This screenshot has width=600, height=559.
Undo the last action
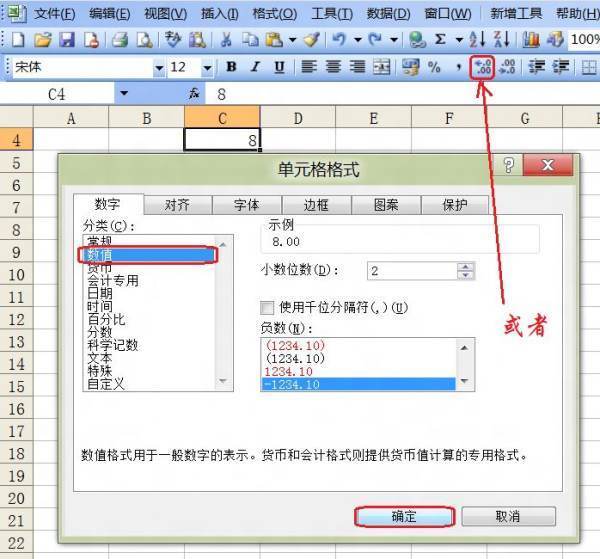(x=339, y=39)
